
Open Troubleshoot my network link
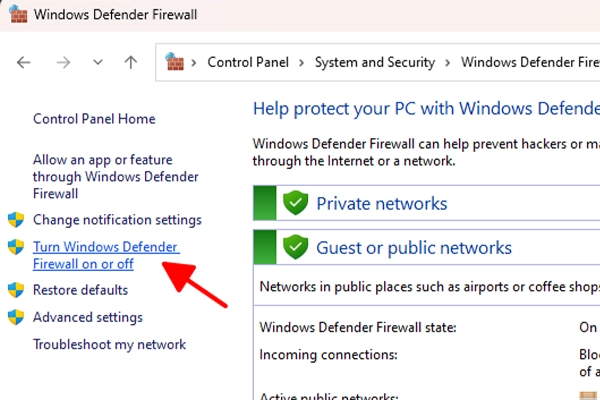tap(109, 344)
